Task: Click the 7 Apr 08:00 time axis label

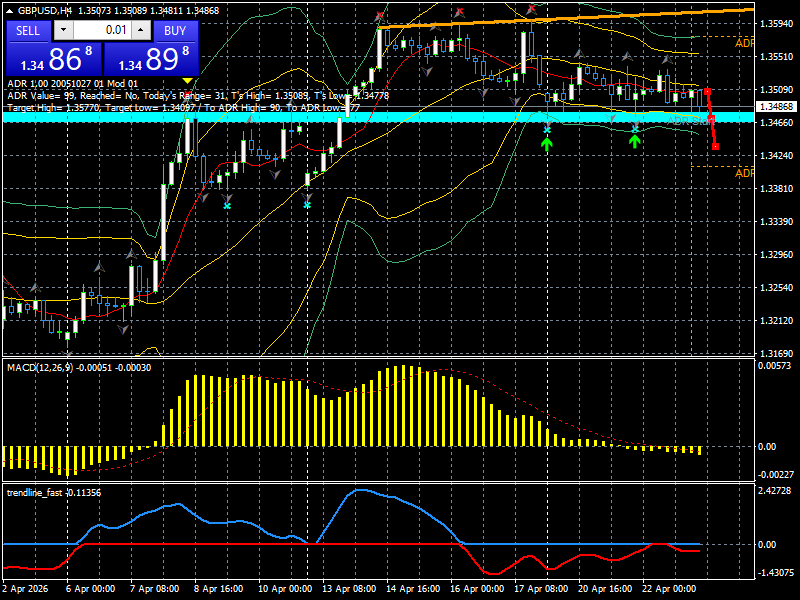Action: point(155,588)
